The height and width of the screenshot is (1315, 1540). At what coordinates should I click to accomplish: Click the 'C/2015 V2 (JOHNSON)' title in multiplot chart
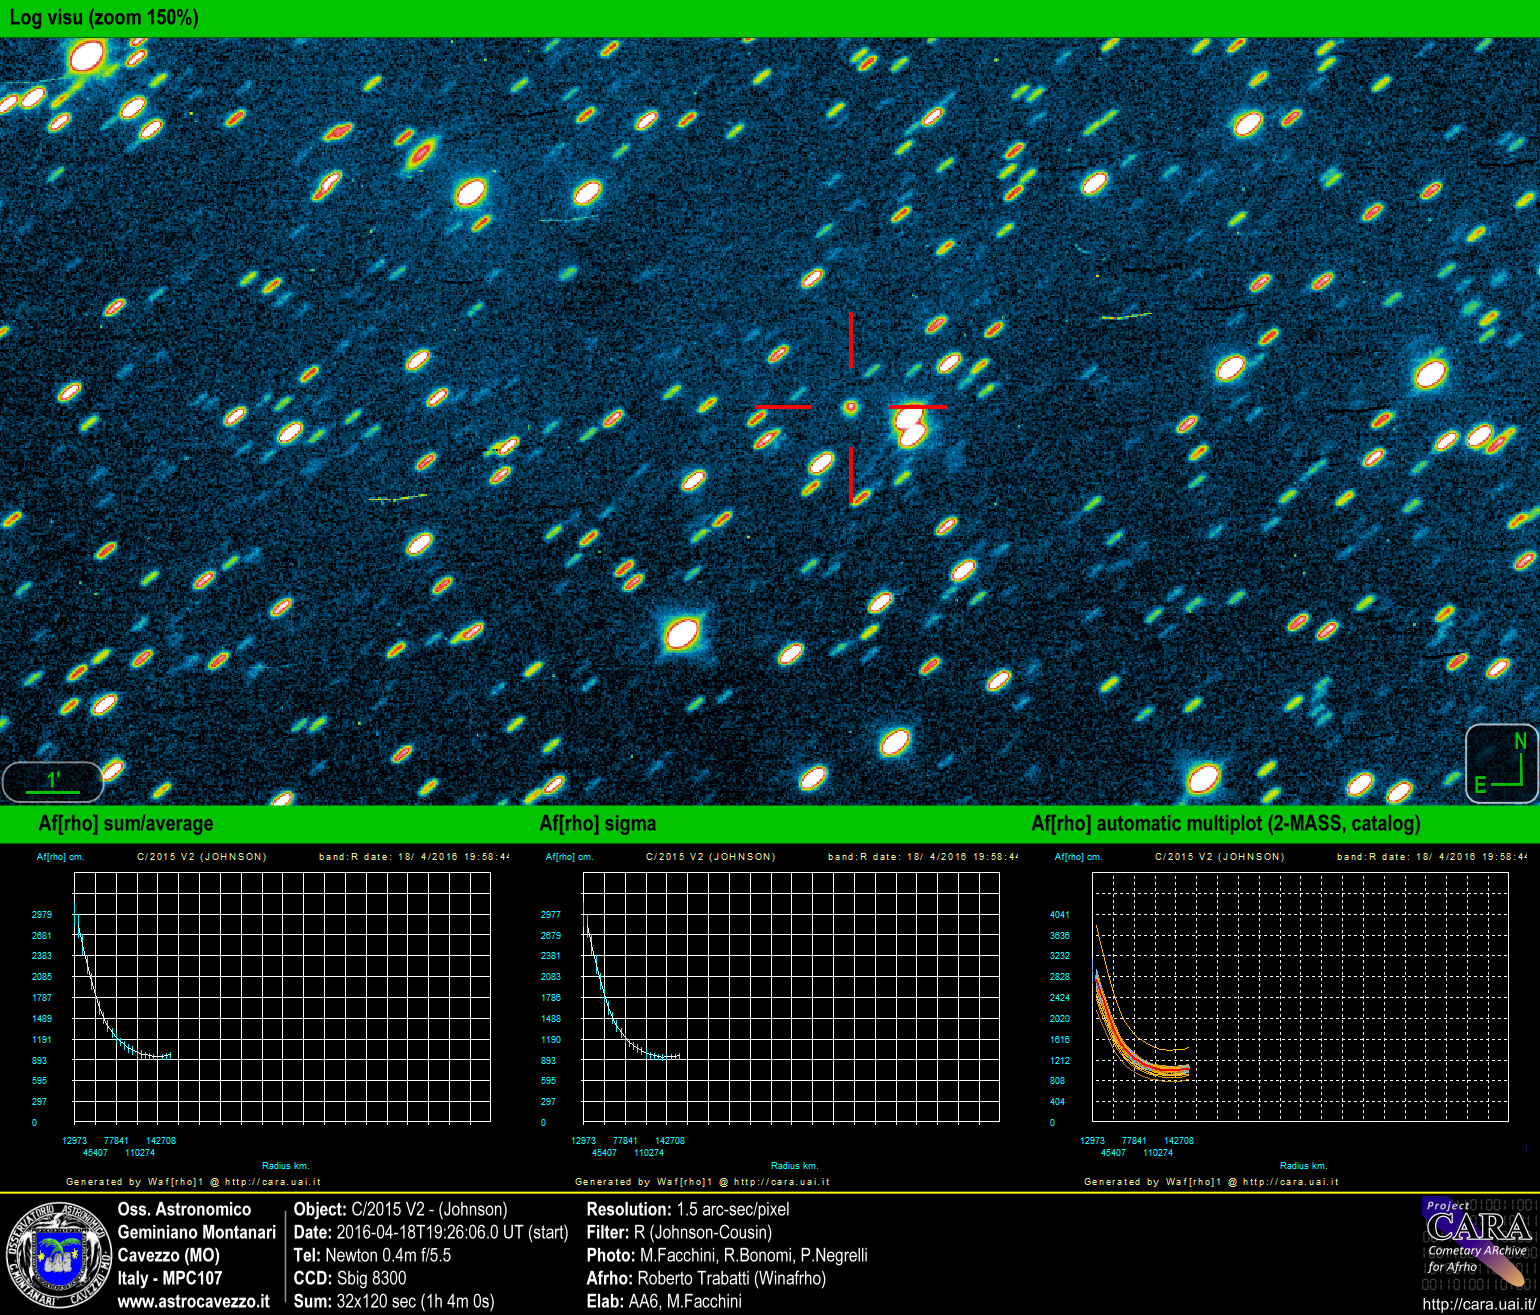pyautogui.click(x=1220, y=857)
